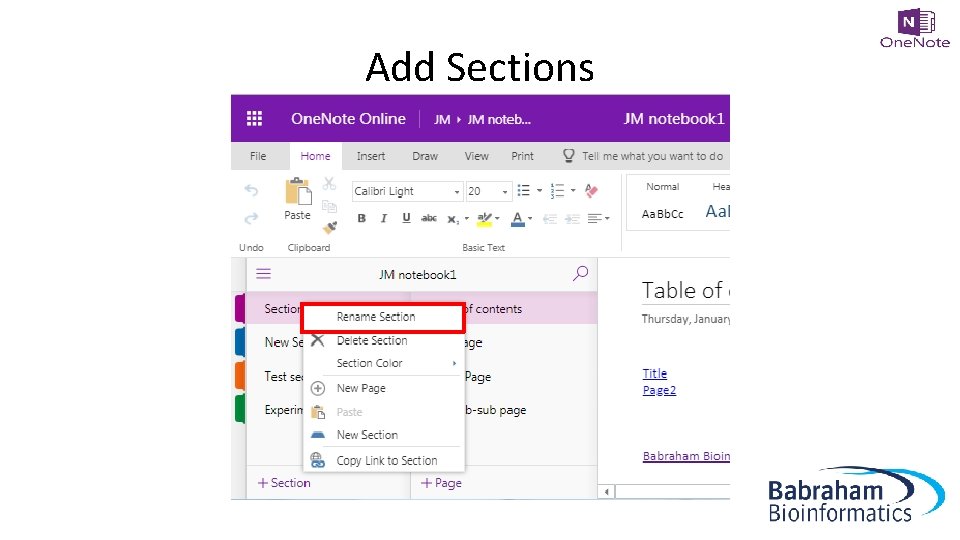Open subscript options dropdown arrow
Image resolution: width=960 pixels, height=540 pixels.
pos(467,218)
